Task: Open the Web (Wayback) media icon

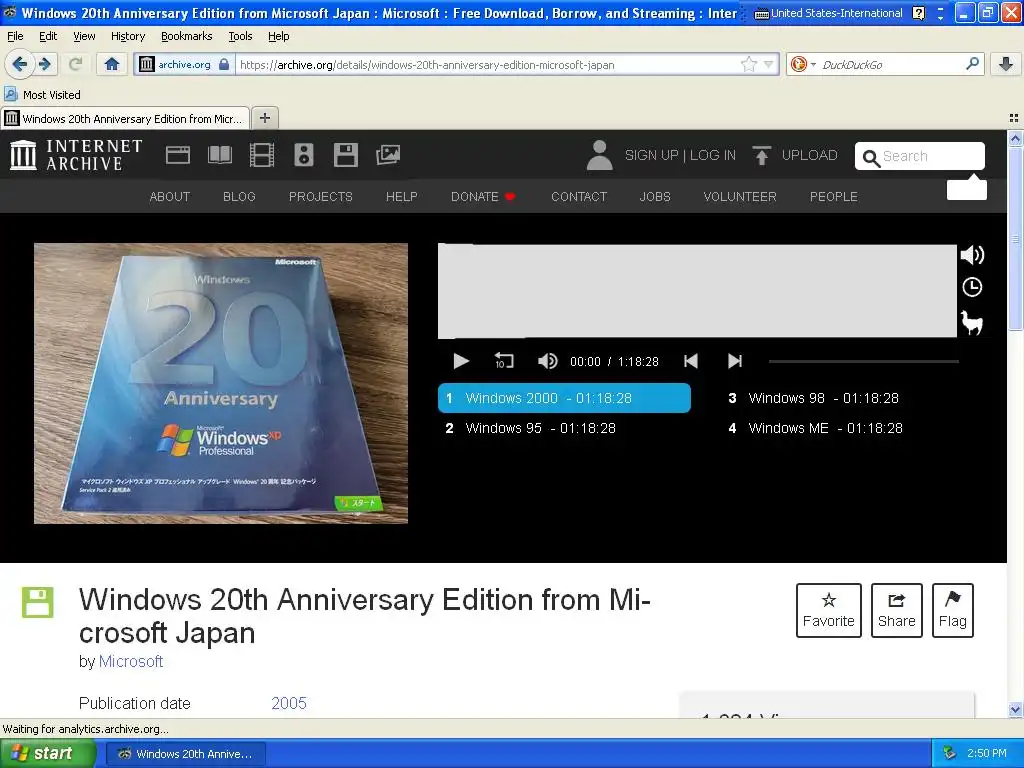Action: click(178, 155)
